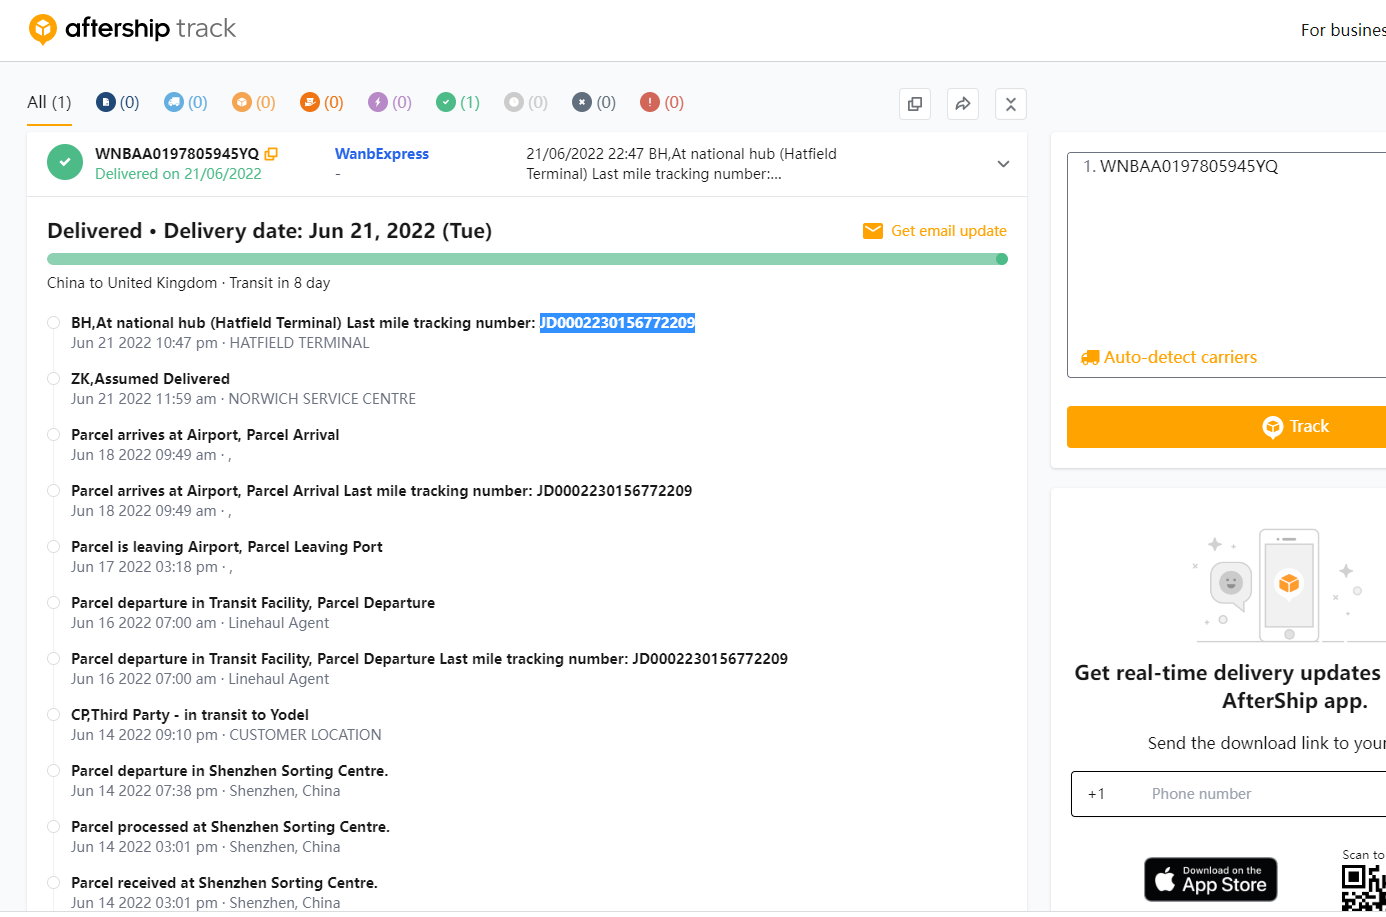This screenshot has width=1386, height=917.
Task: Click the copy all trackings button
Action: 914,104
